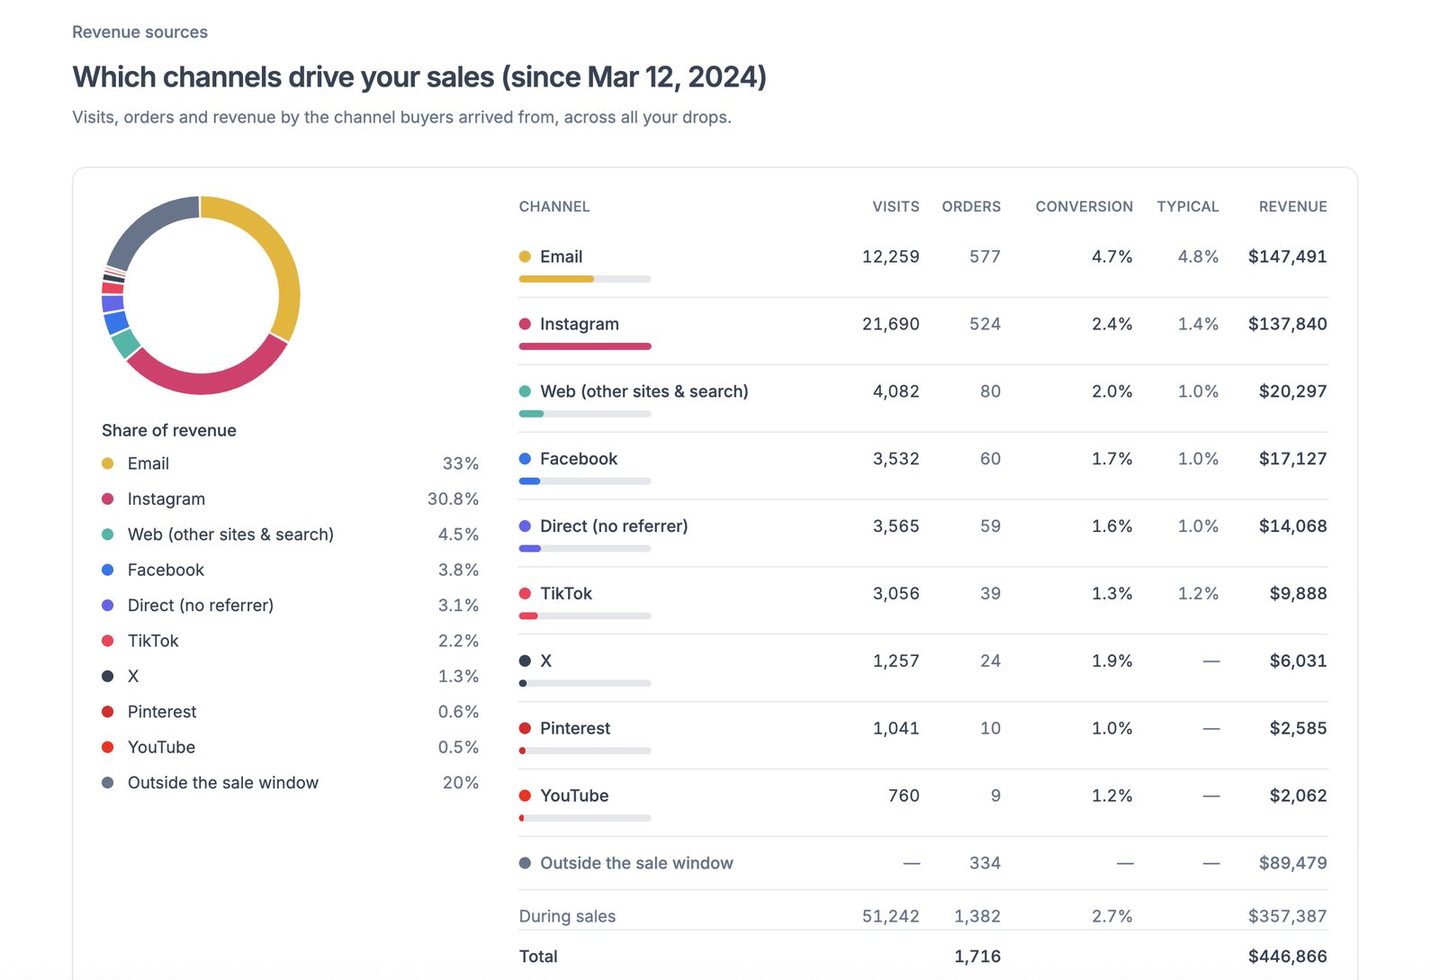Viewport: 1440px width, 980px height.
Task: Click Email revenue value $147,491
Action: pos(1288,257)
